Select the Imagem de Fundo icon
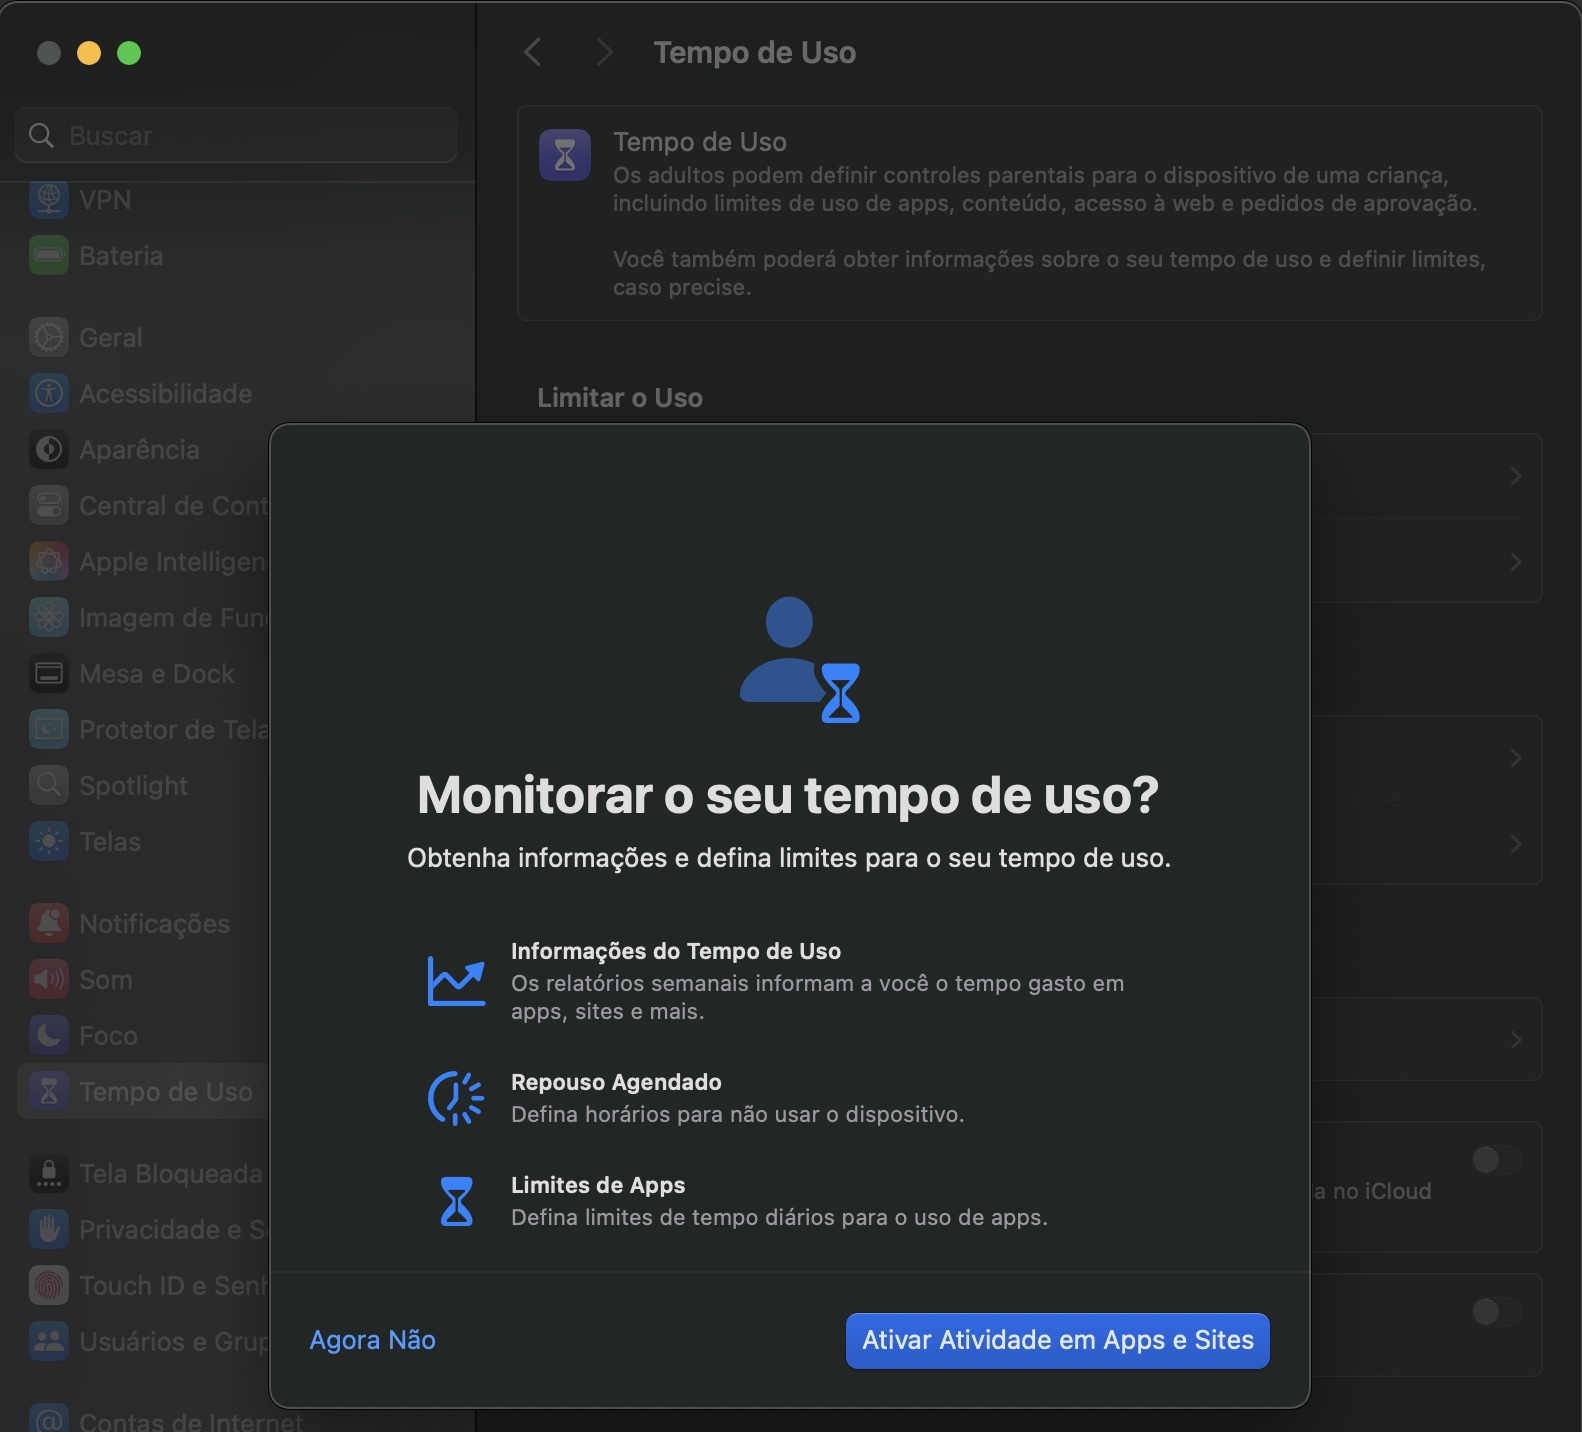The width and height of the screenshot is (1582, 1432). tap(49, 617)
